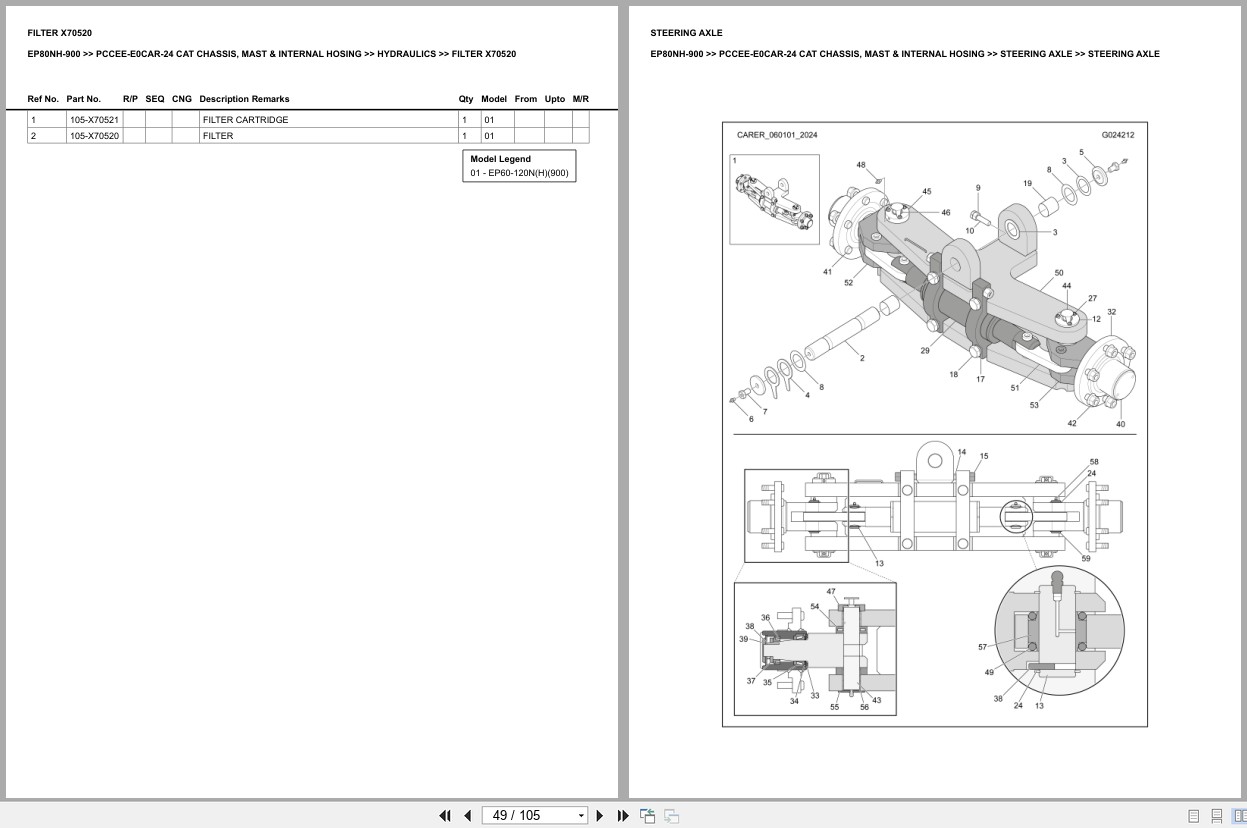The image size is (1247, 828).
Task: Select the two-page facing view
Action: point(1239,816)
